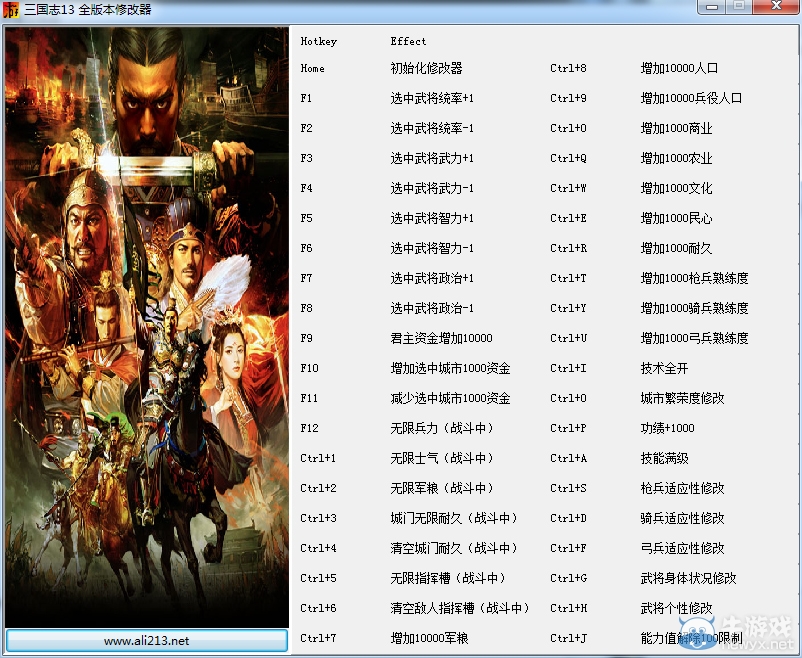
Task: Click "无限指挥槽（战斗中）" entry
Action: [449, 578]
